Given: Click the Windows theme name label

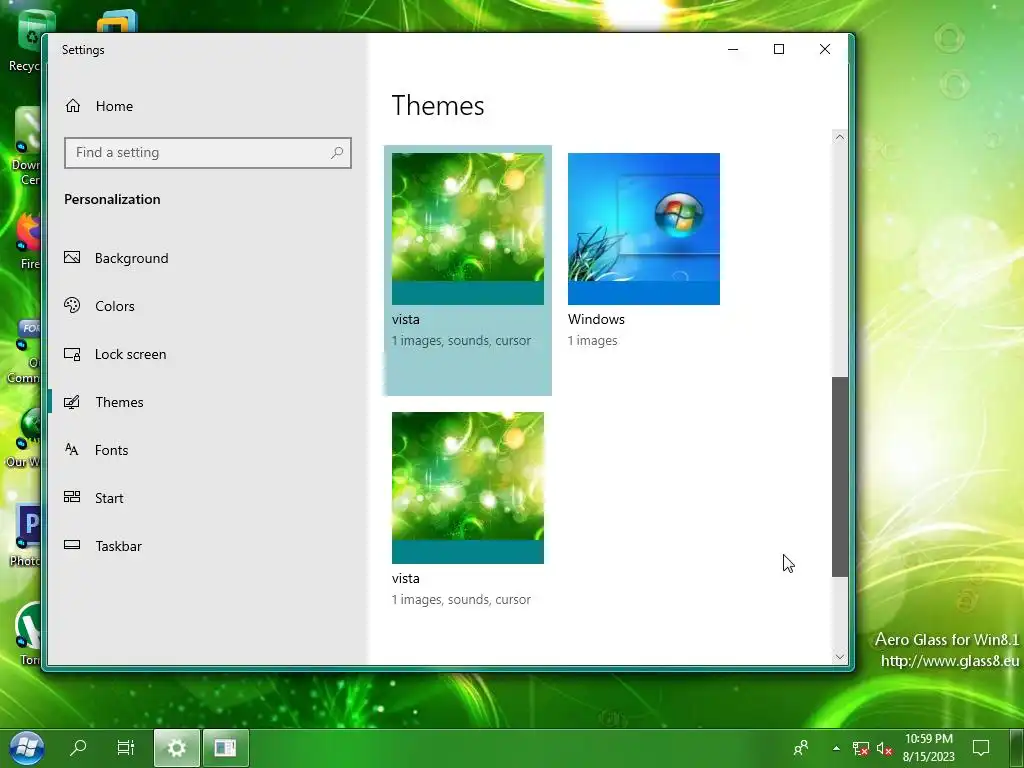Looking at the screenshot, I should (x=596, y=319).
